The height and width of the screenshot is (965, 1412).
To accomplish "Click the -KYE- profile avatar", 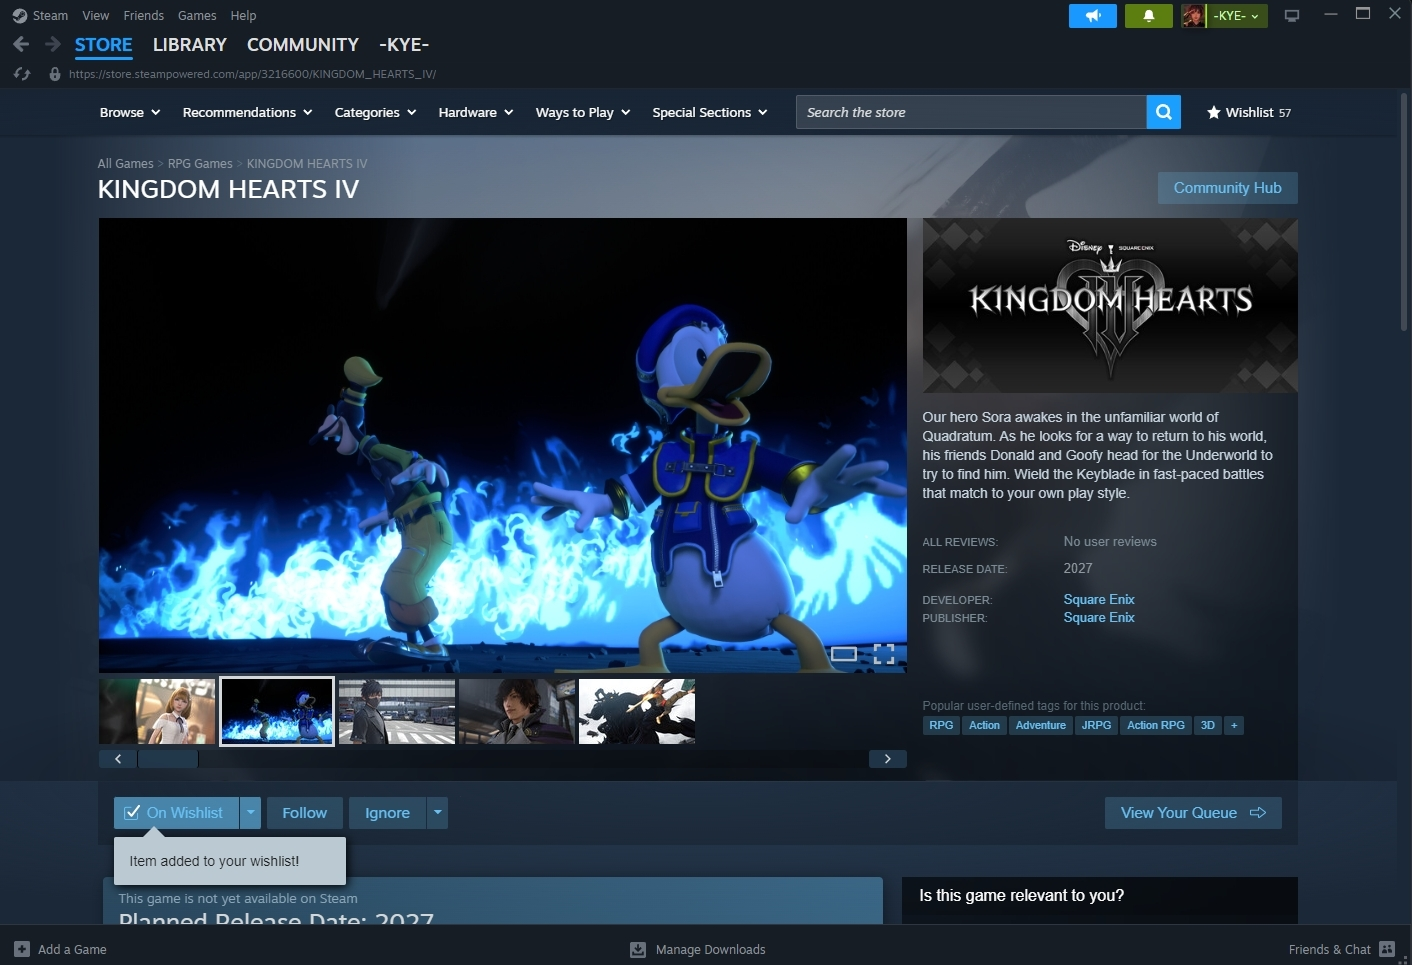I will point(1193,16).
